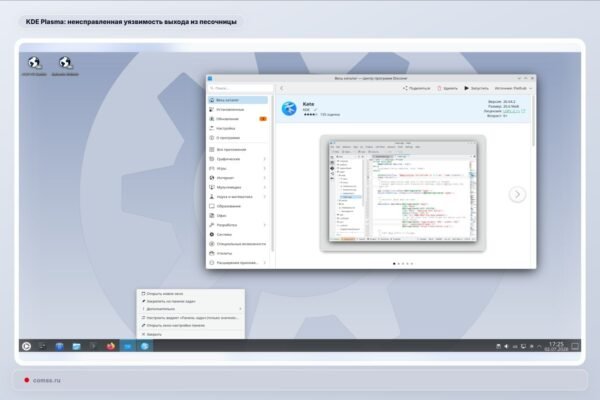Image resolution: width=600 pixels, height=400 pixels.
Task: Open the Kate application icon
Action: pos(289,109)
